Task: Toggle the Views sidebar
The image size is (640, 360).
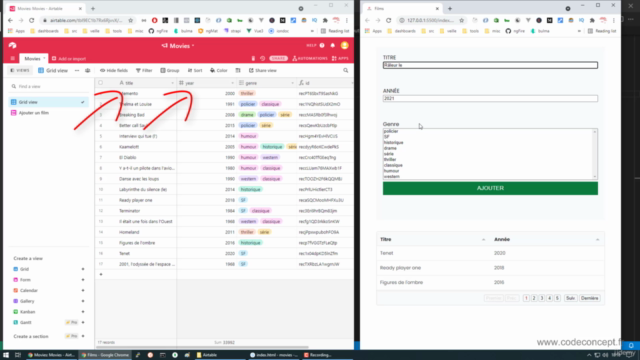Action: [x=20, y=70]
